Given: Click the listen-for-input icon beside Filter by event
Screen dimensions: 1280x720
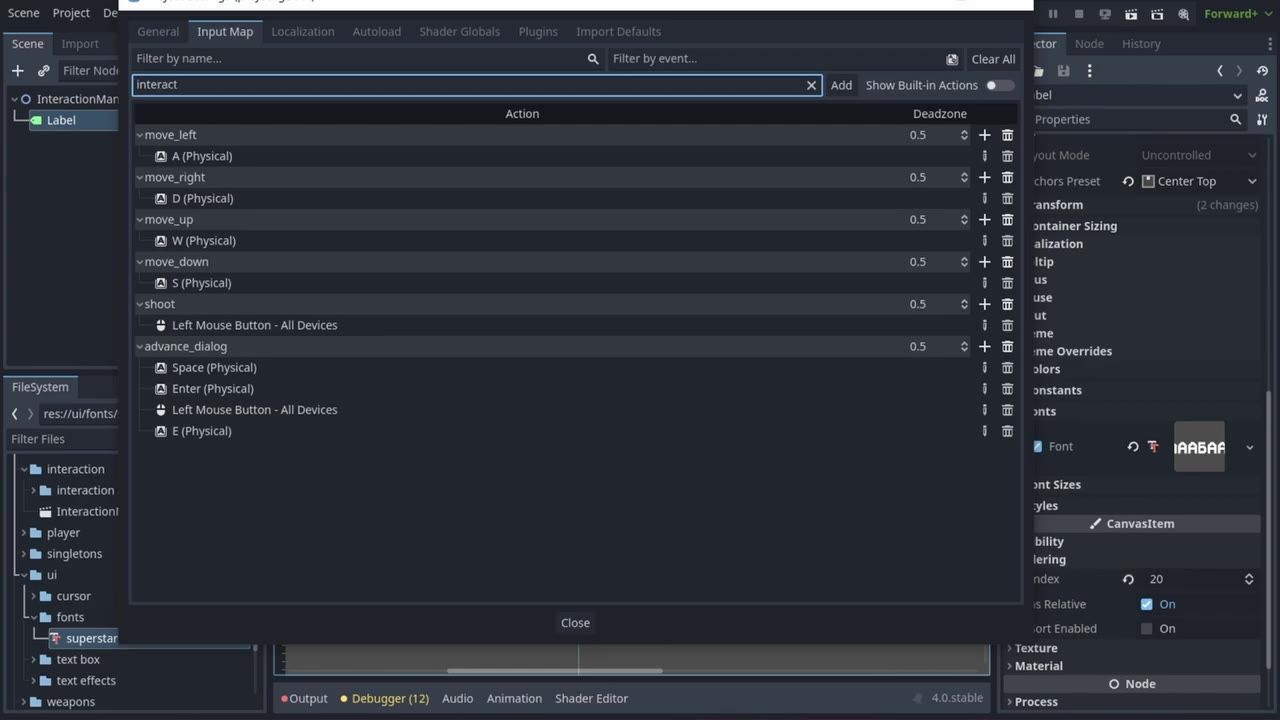Looking at the screenshot, I should (x=951, y=59).
